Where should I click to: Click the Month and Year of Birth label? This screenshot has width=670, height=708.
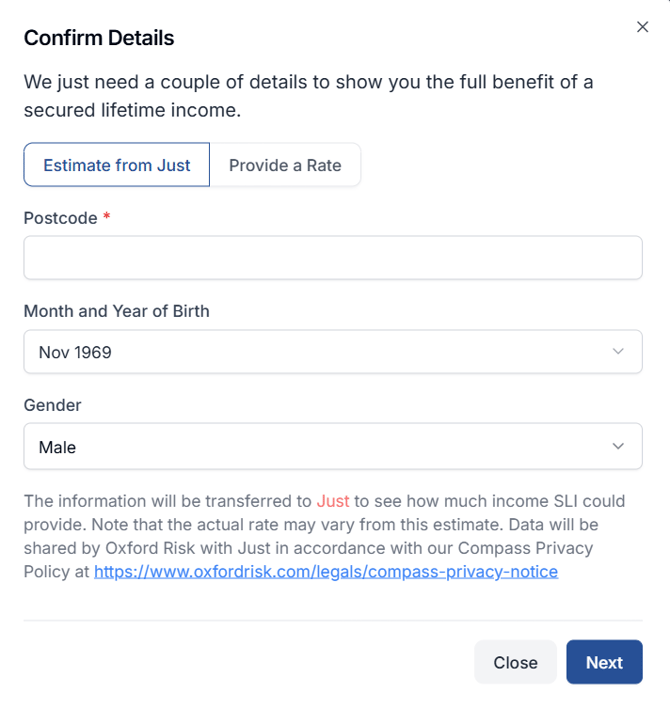click(x=117, y=311)
